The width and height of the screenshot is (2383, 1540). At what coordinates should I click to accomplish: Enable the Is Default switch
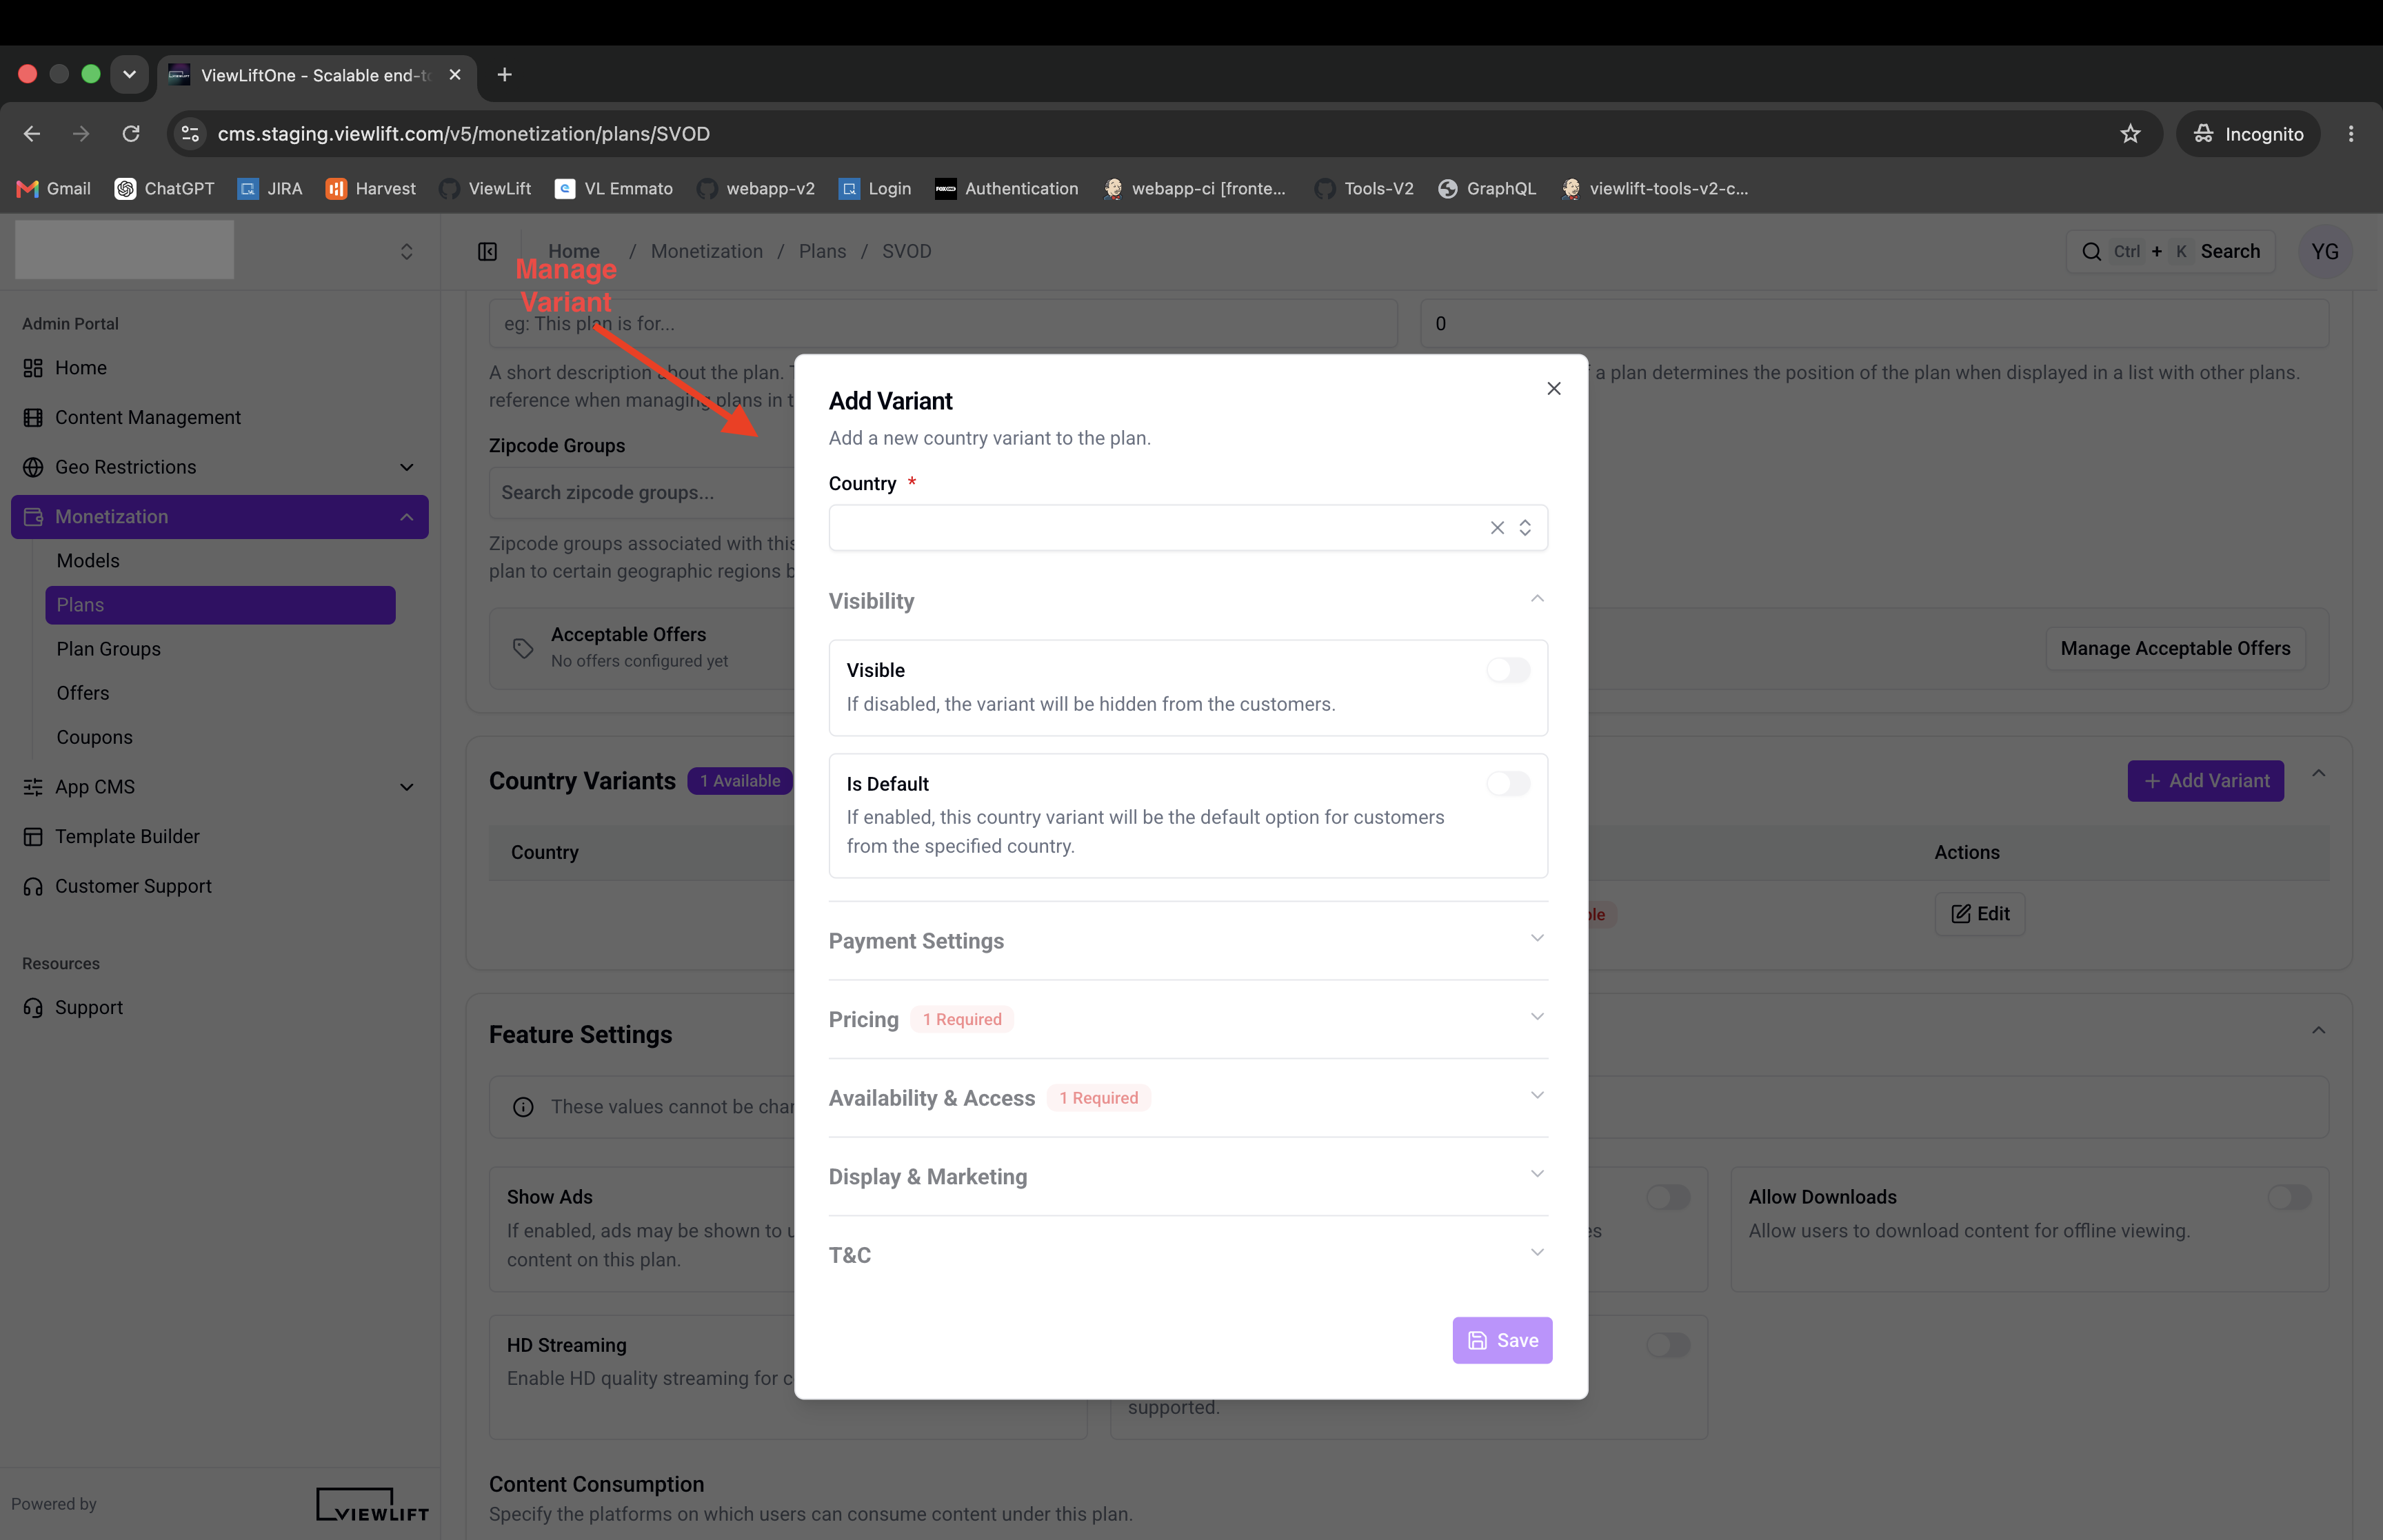[1508, 784]
